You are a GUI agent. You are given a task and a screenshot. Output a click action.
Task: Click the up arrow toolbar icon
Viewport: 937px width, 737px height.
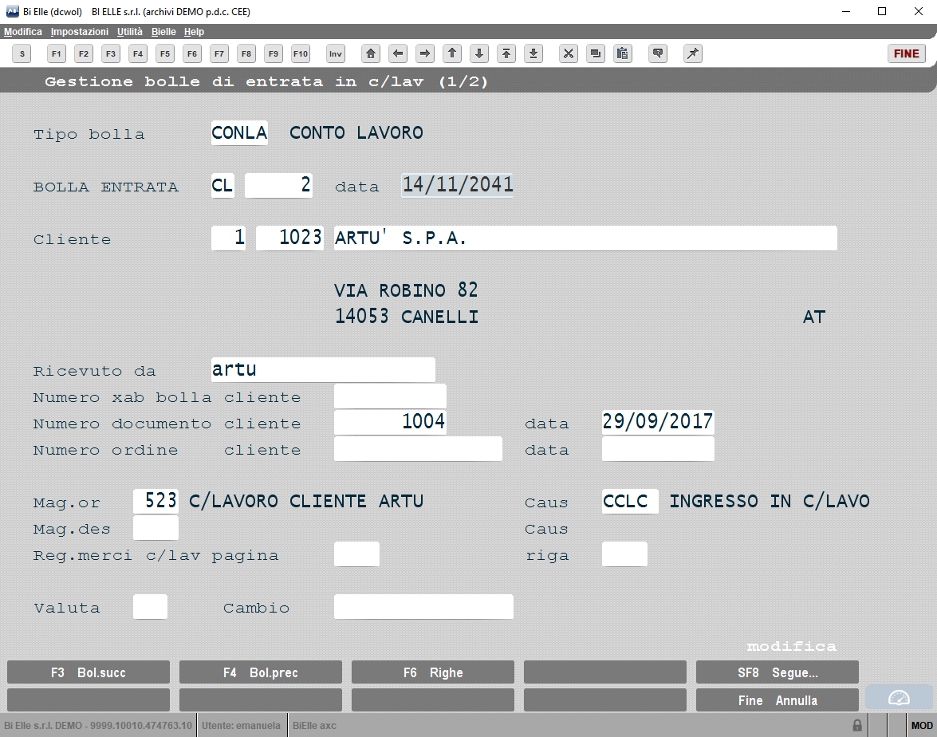[x=452, y=54]
